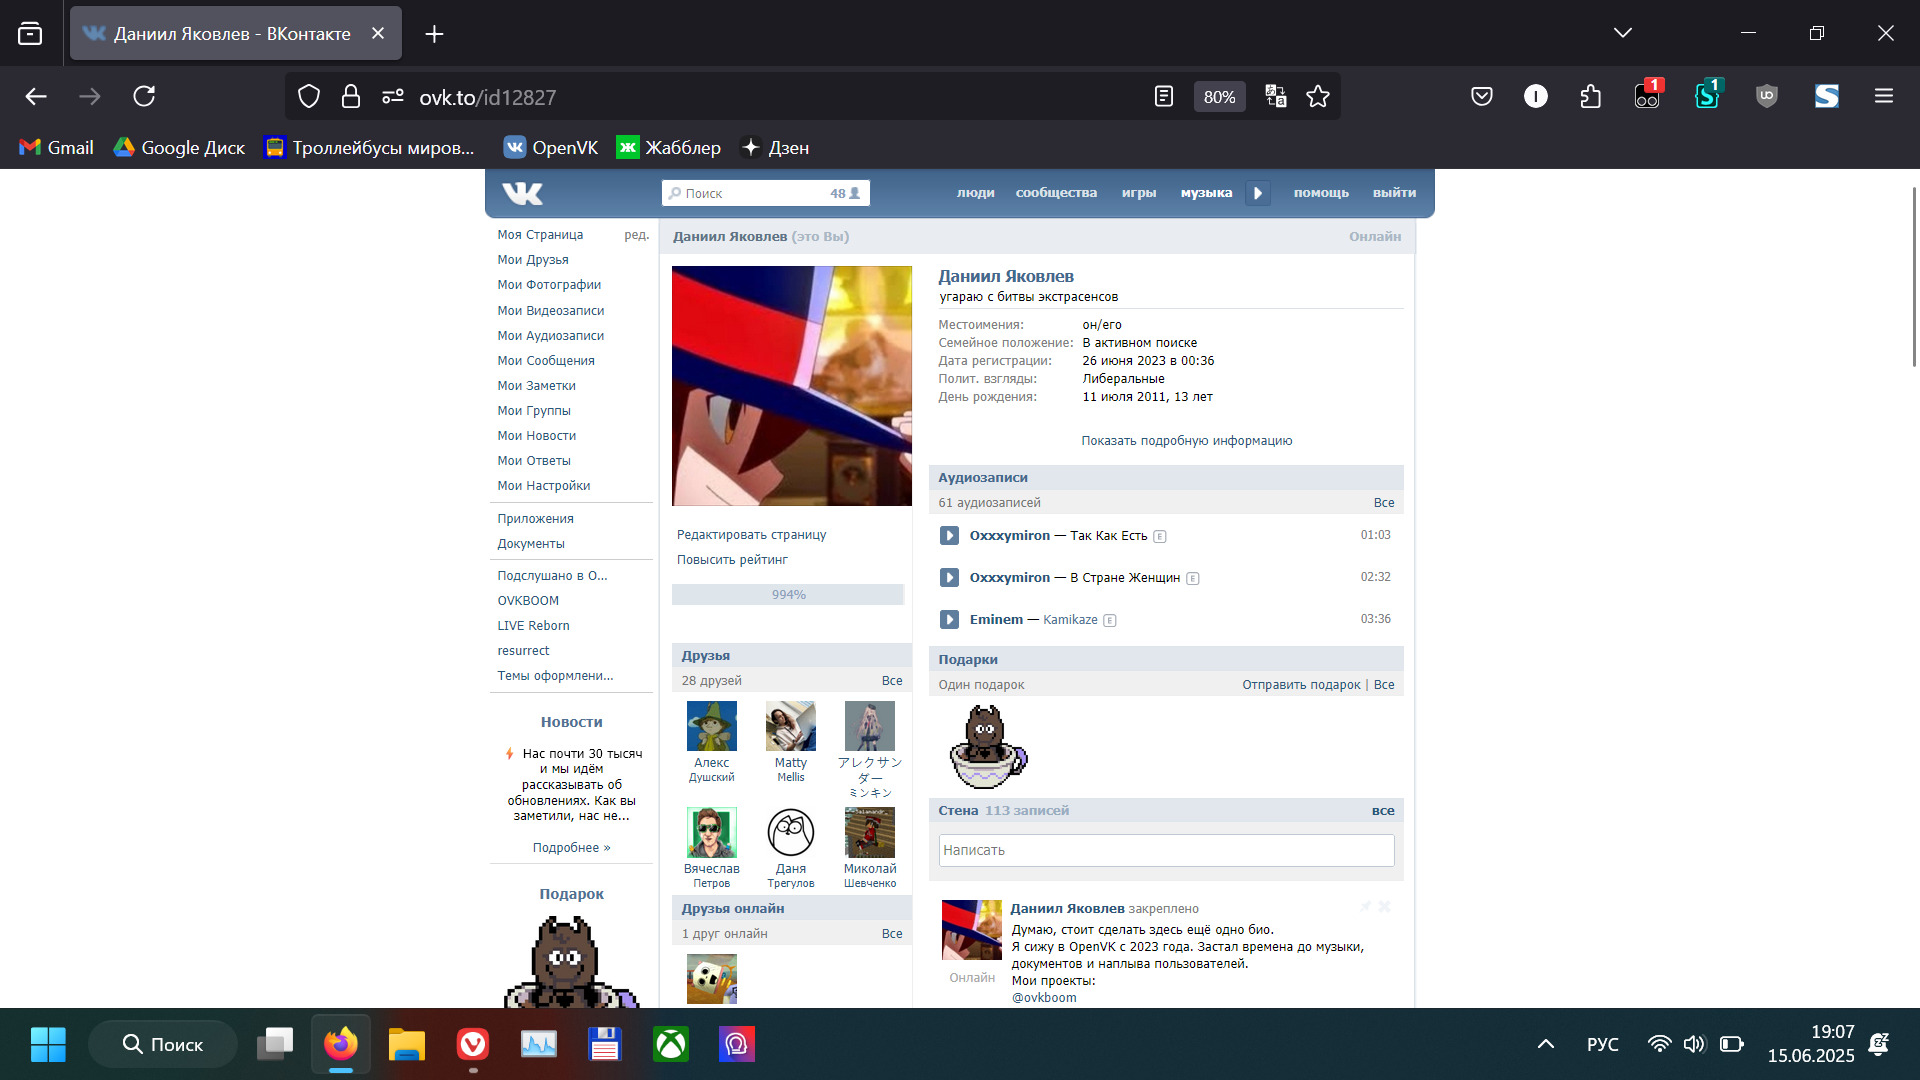Click the translate page icon
The width and height of the screenshot is (1920, 1080).
pyautogui.click(x=1275, y=97)
